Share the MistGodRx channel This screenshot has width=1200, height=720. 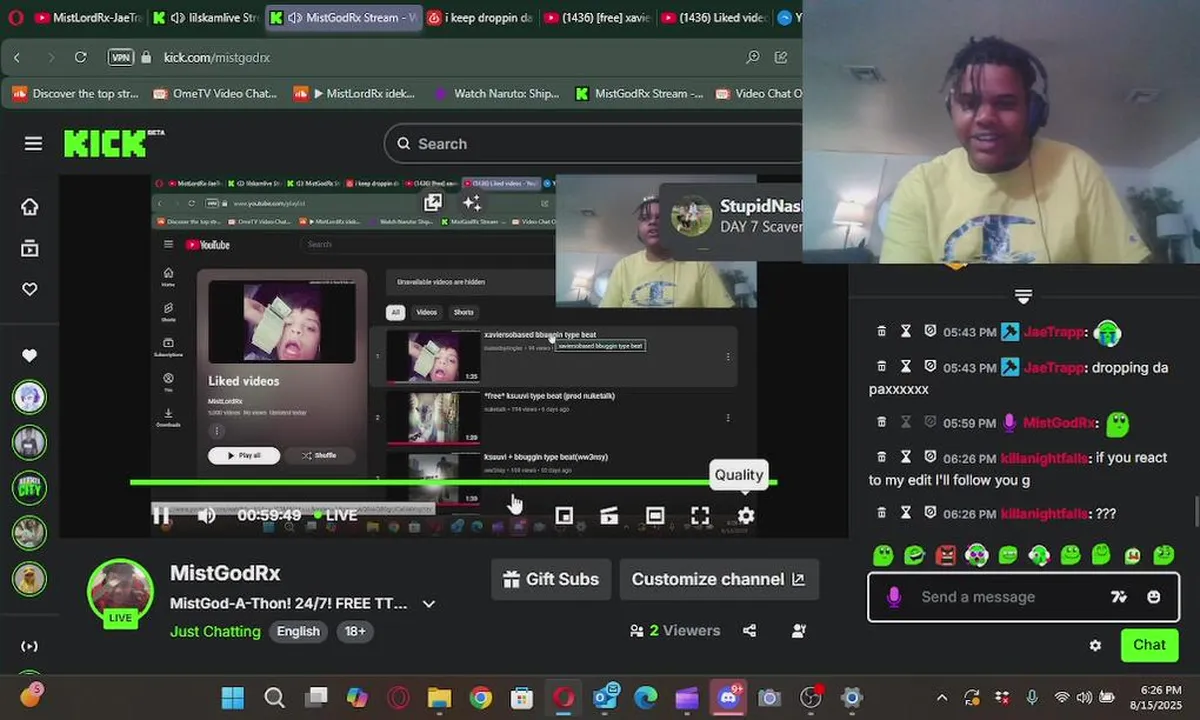click(750, 631)
